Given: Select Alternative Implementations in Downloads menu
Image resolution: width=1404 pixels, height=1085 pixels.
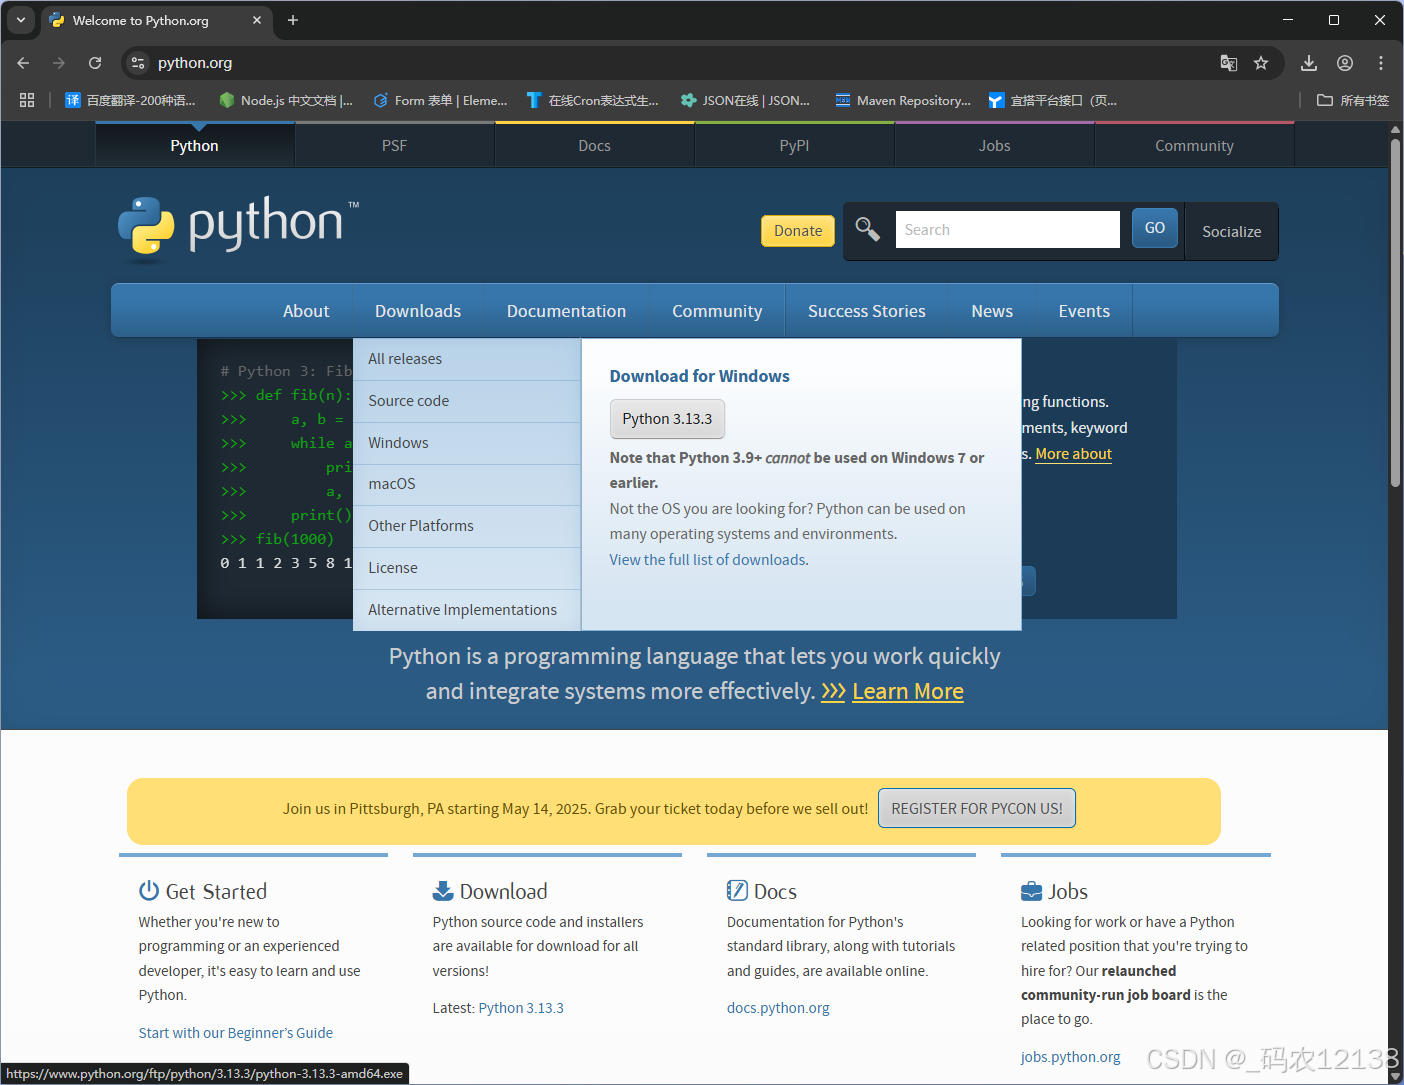Looking at the screenshot, I should tap(467, 610).
